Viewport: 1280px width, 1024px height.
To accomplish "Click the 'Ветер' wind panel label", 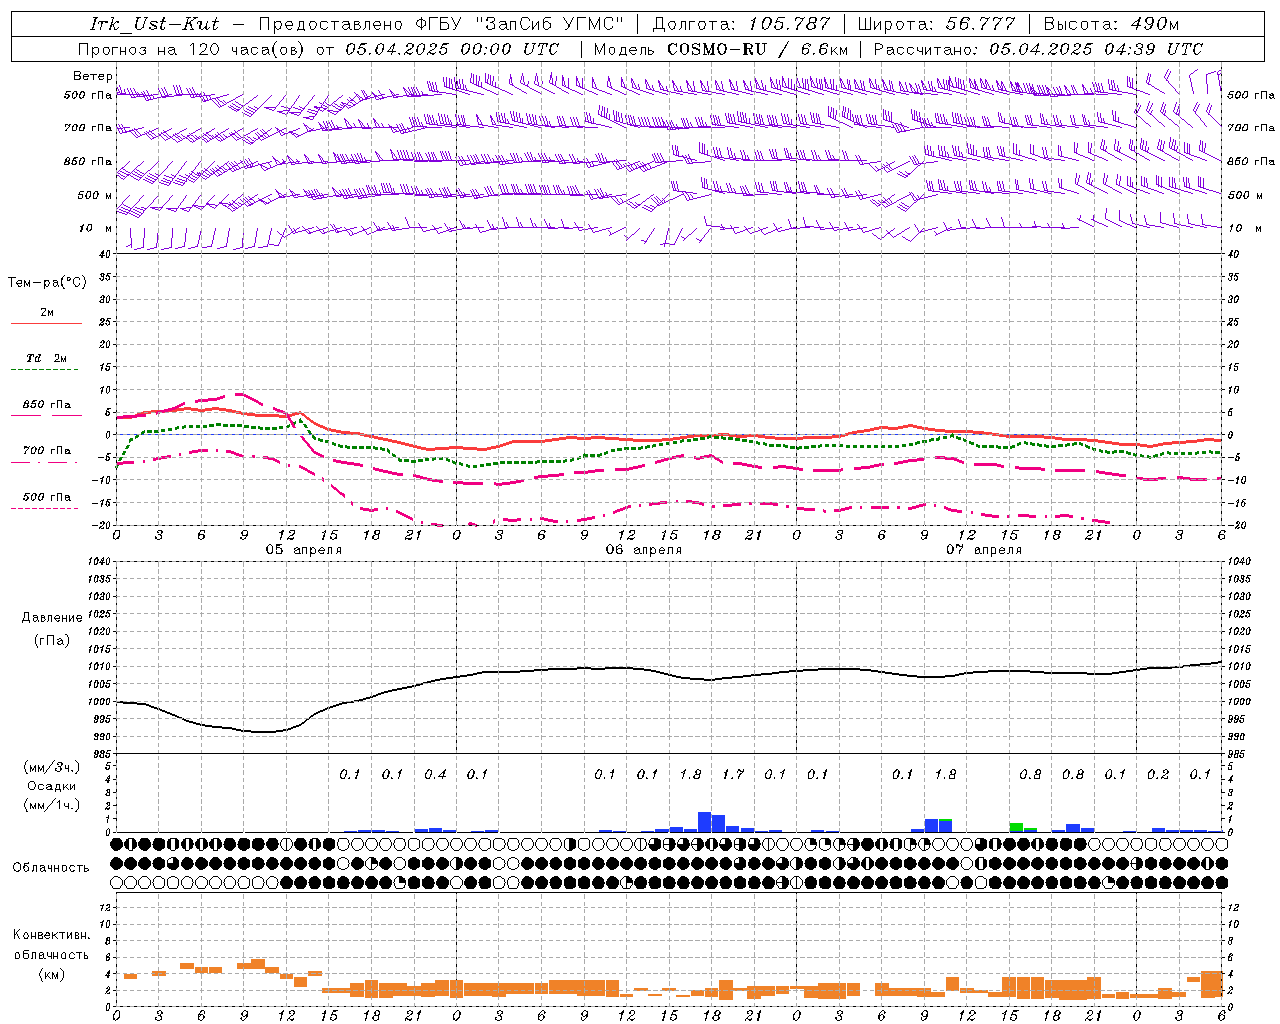I will pyautogui.click(x=93, y=76).
